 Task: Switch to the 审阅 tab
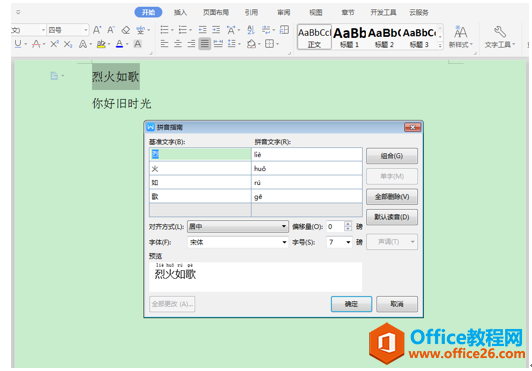(284, 13)
